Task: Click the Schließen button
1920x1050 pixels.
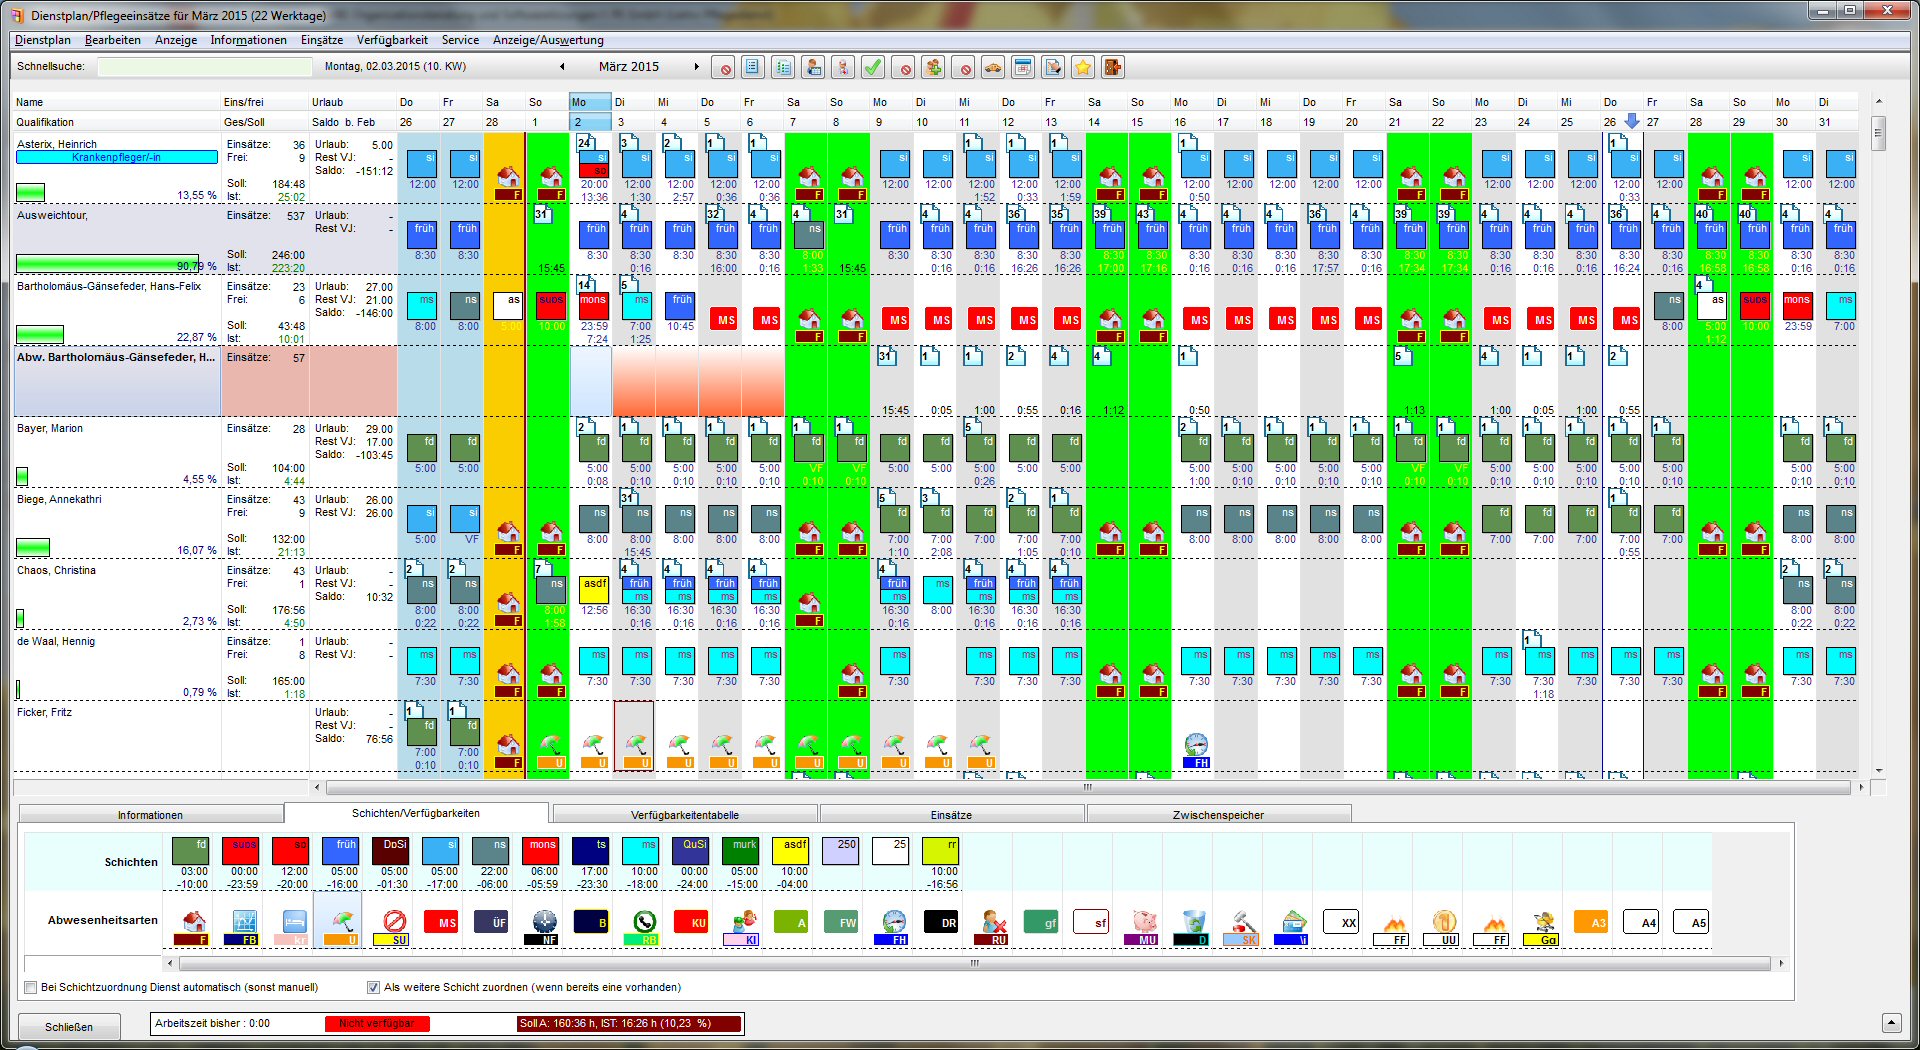Action: click(69, 1027)
